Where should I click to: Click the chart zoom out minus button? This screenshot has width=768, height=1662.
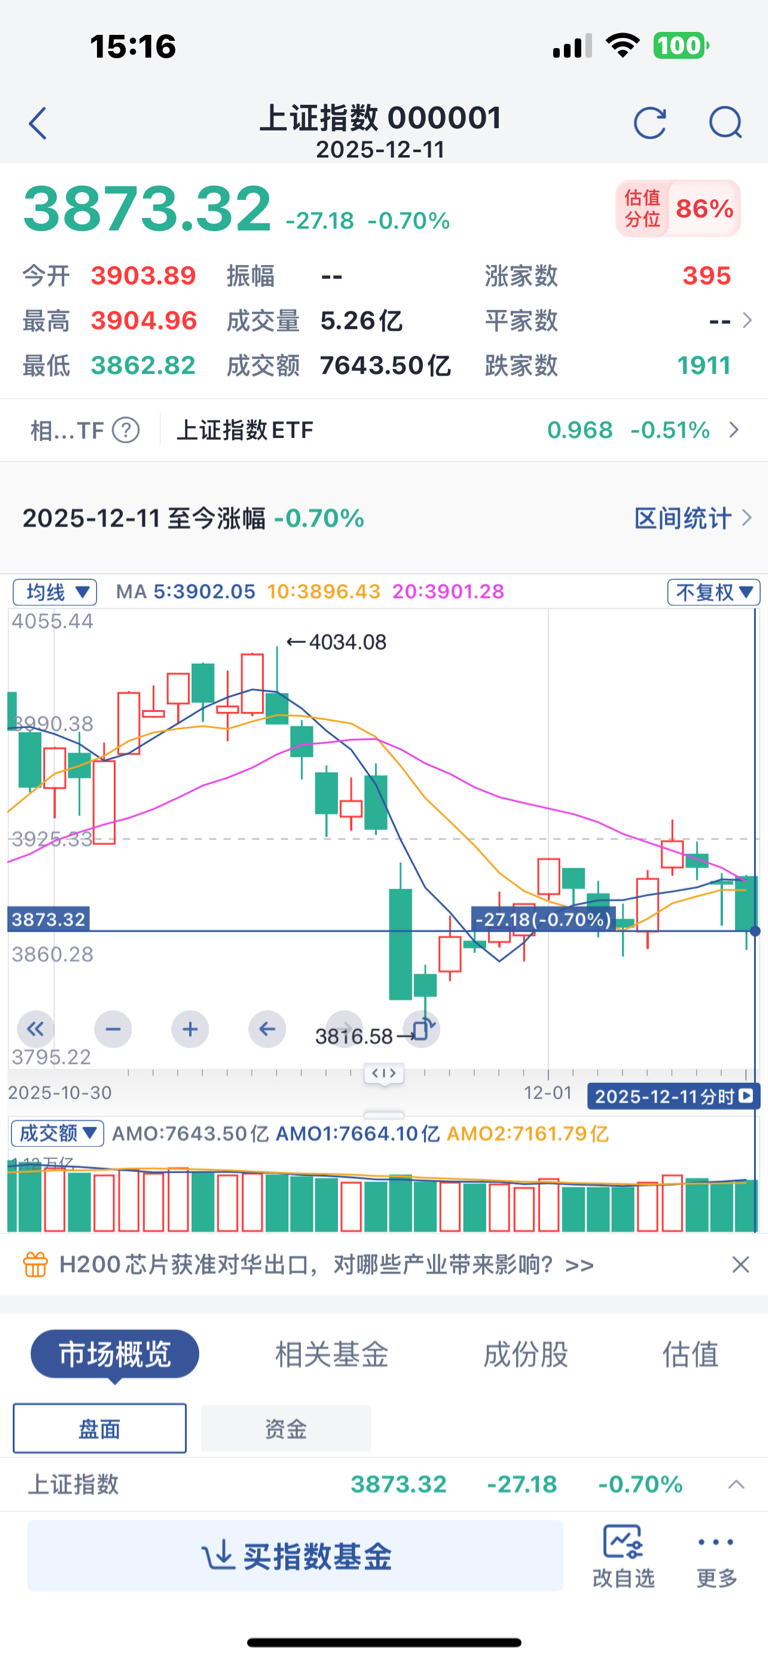click(113, 1028)
